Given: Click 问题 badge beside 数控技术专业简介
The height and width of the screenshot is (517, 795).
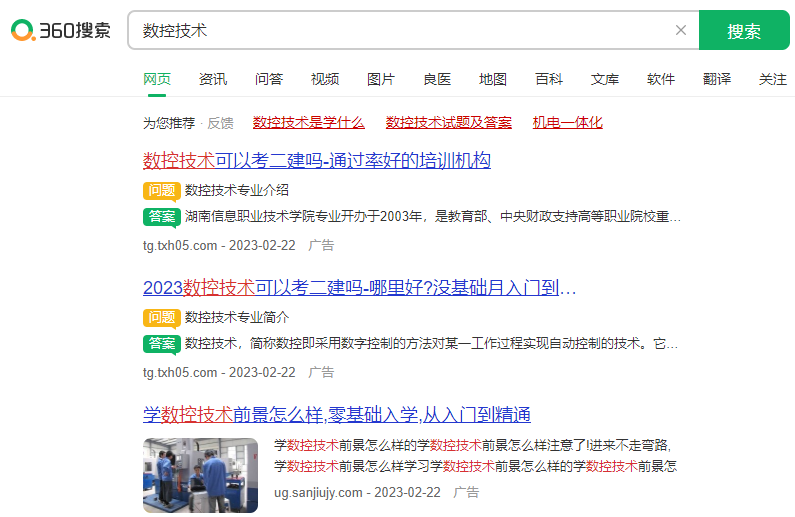Looking at the screenshot, I should pyautogui.click(x=162, y=318).
